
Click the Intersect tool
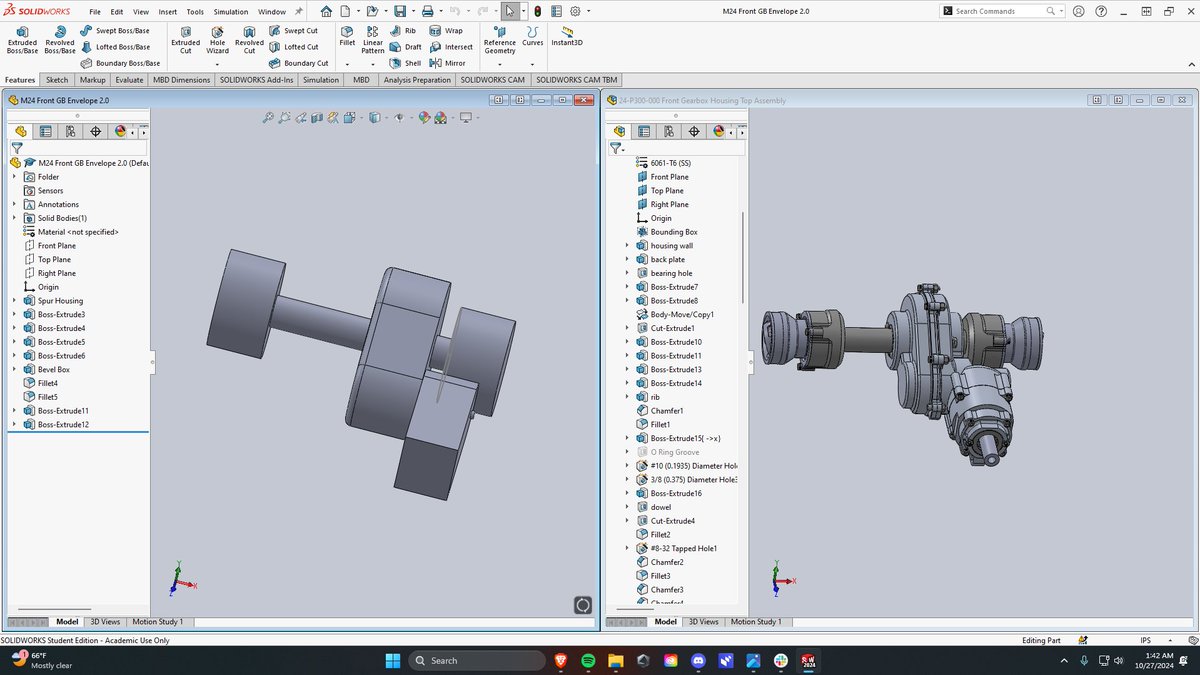click(451, 47)
